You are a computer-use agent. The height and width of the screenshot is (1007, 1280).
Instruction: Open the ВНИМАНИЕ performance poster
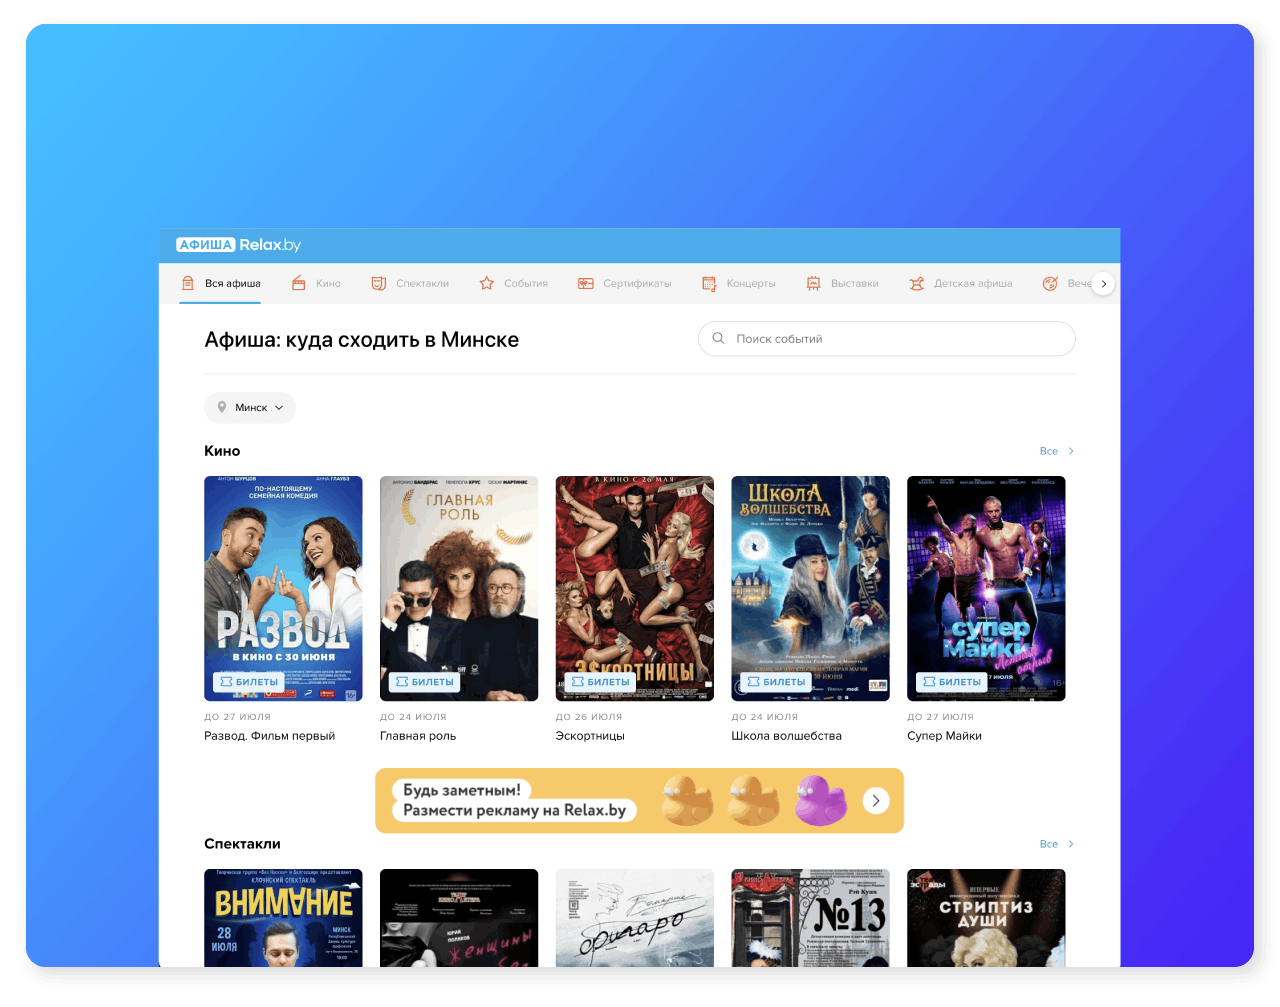[283, 918]
